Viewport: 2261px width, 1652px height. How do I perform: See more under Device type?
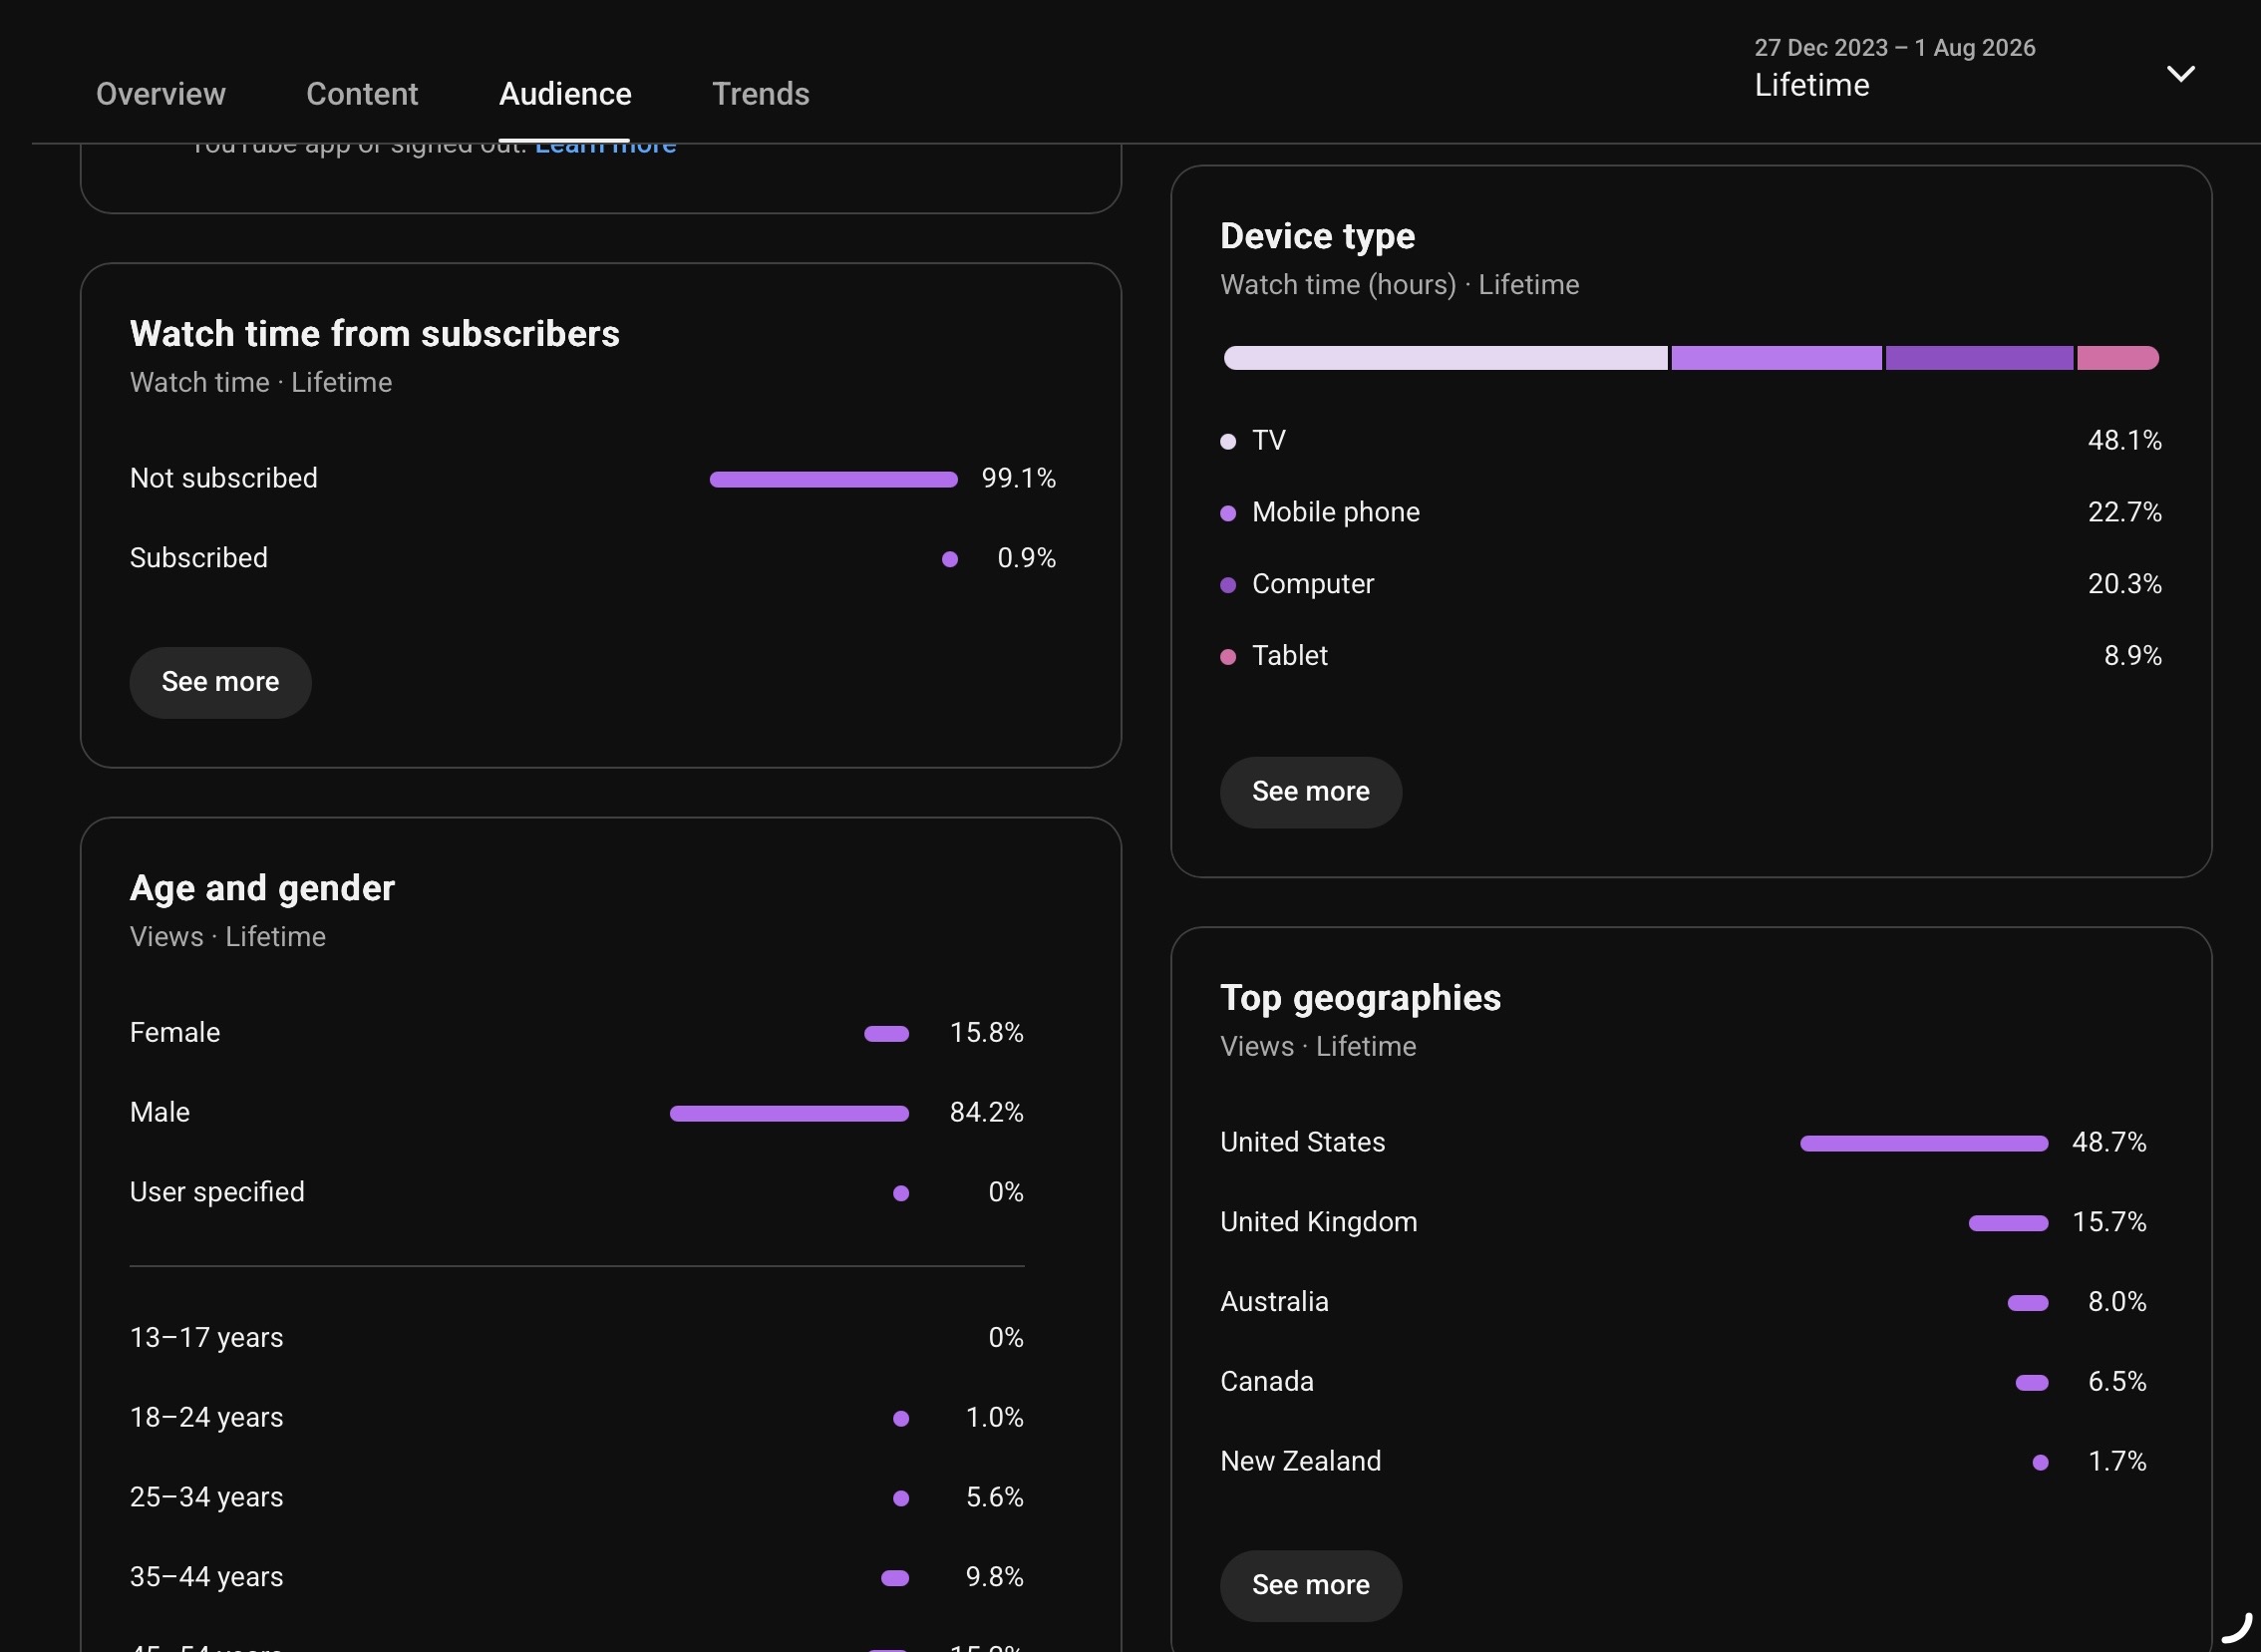1310,792
